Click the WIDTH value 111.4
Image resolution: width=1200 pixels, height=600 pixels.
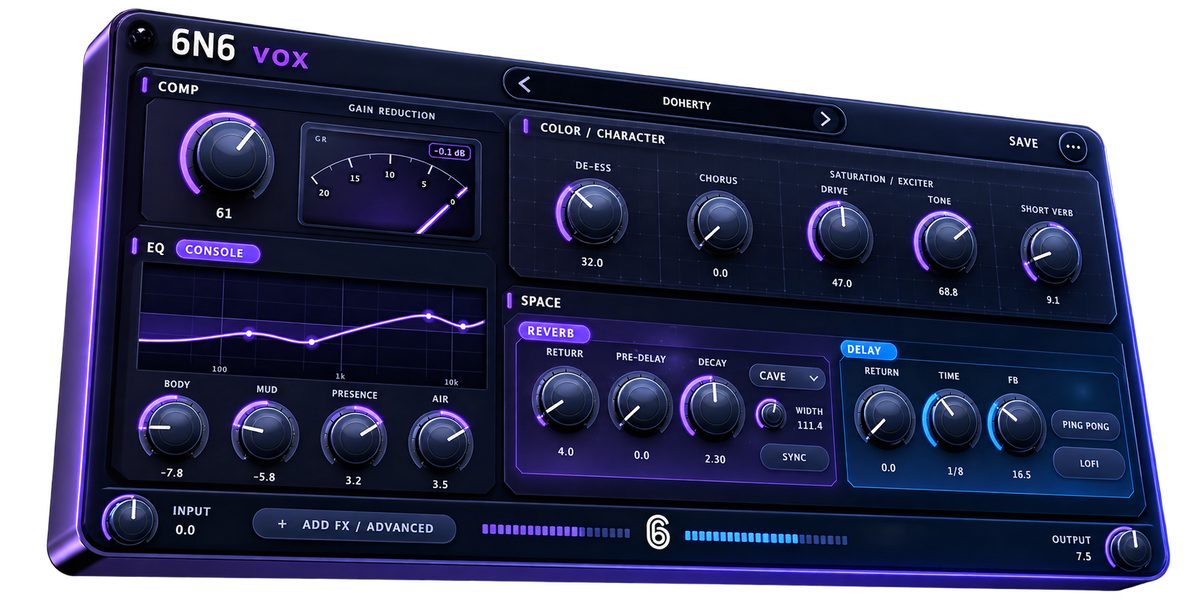tap(810, 426)
